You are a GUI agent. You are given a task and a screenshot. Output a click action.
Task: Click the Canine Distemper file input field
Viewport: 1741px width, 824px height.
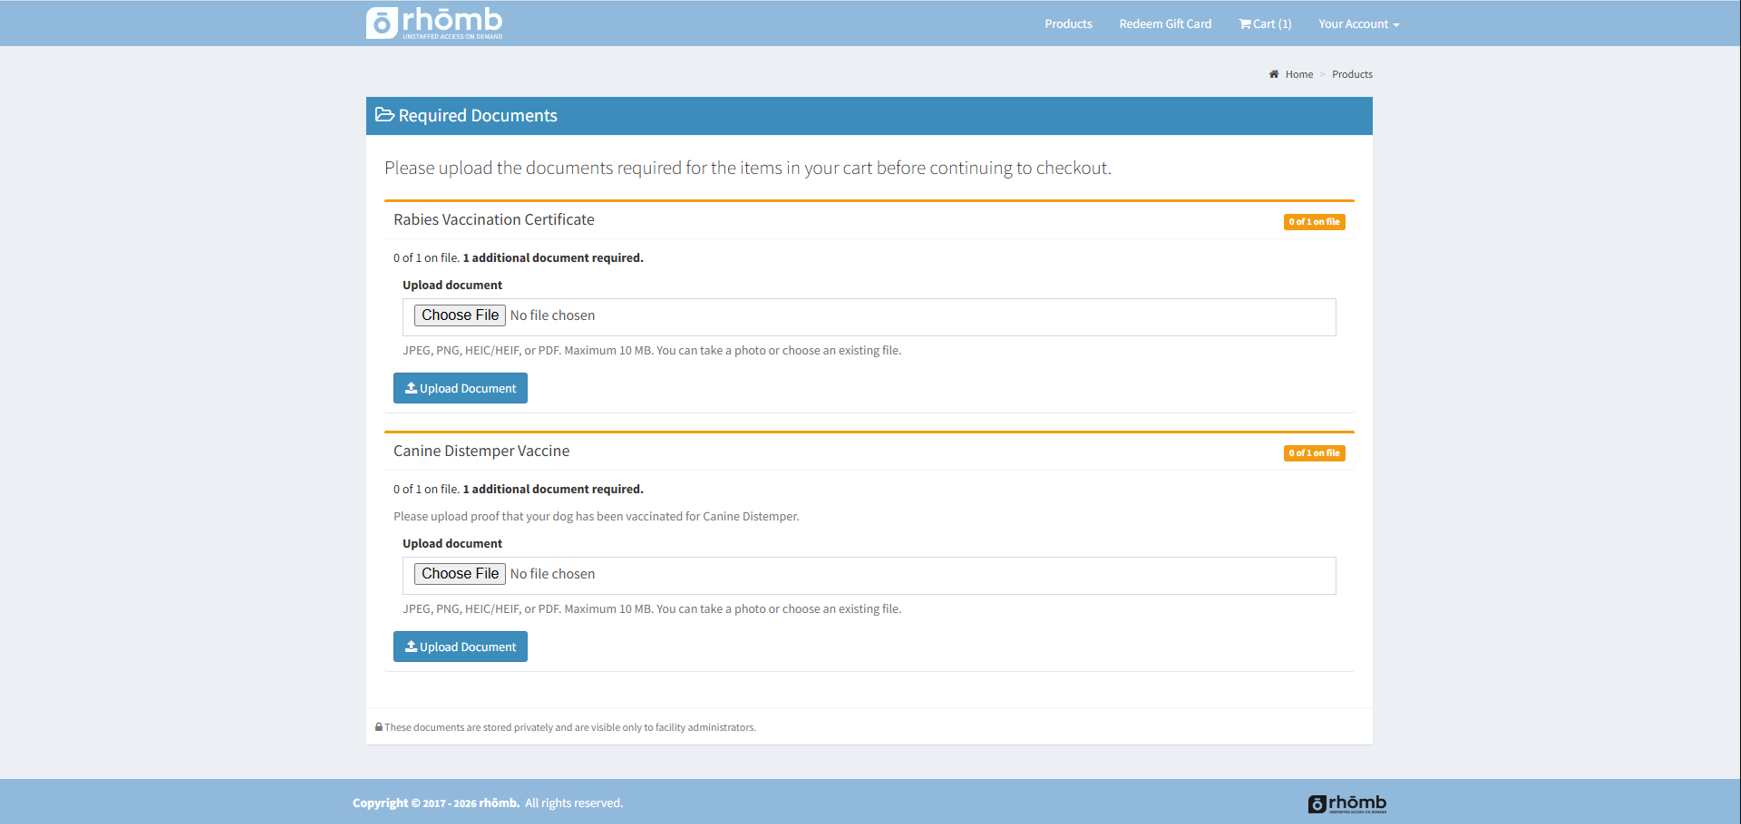point(869,576)
